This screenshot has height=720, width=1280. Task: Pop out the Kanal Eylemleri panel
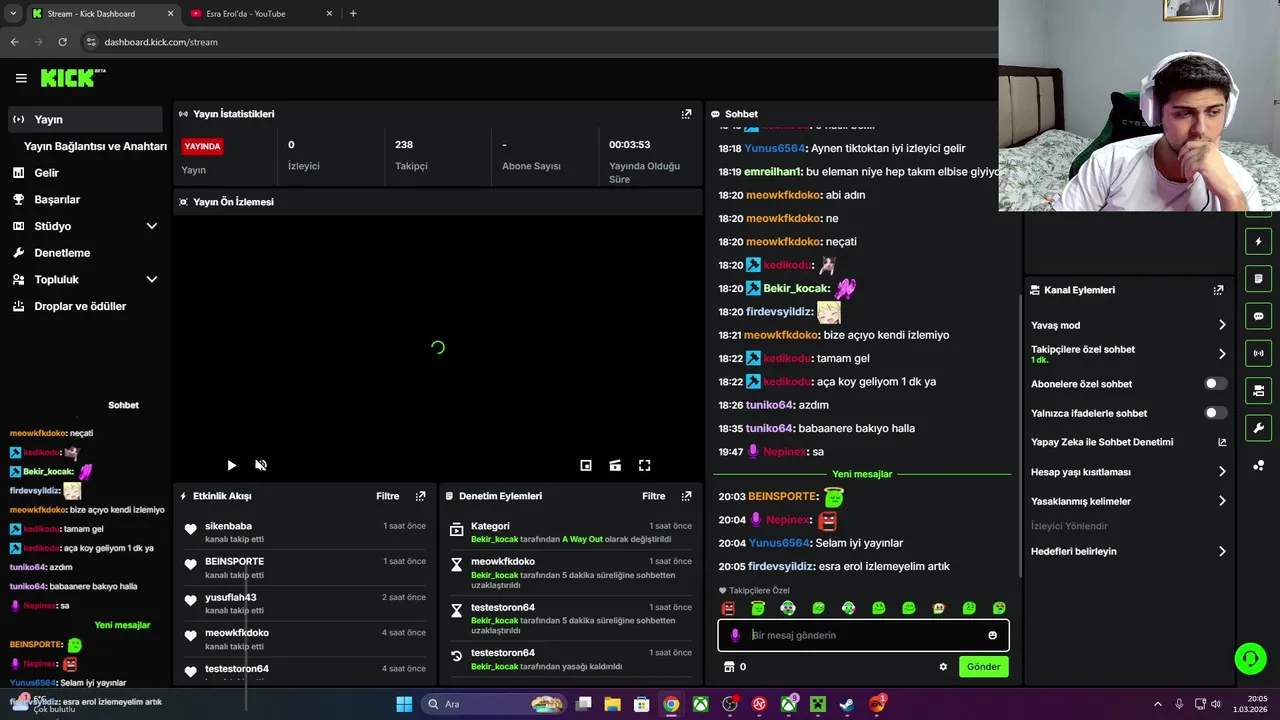pos(1218,290)
